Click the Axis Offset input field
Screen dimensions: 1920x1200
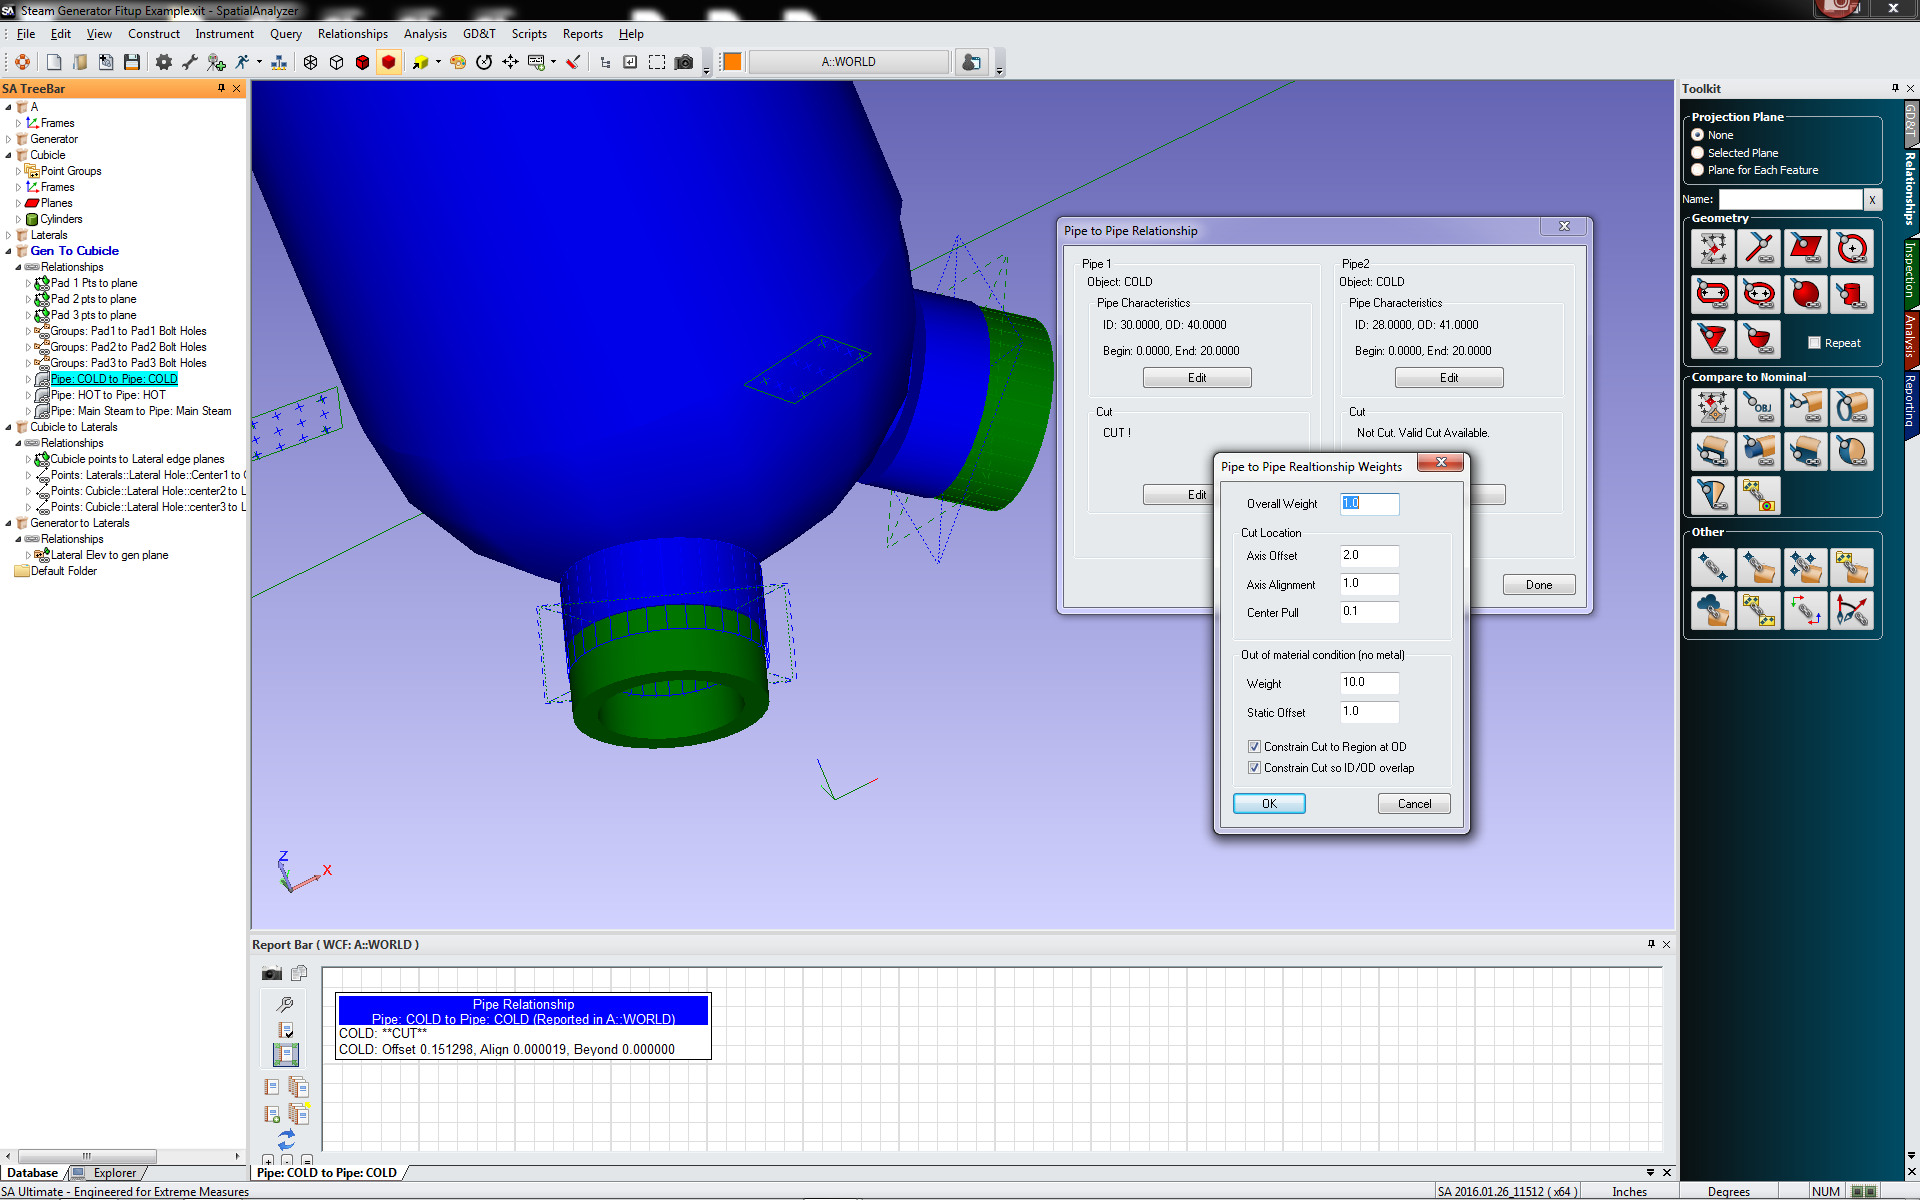1368,556
